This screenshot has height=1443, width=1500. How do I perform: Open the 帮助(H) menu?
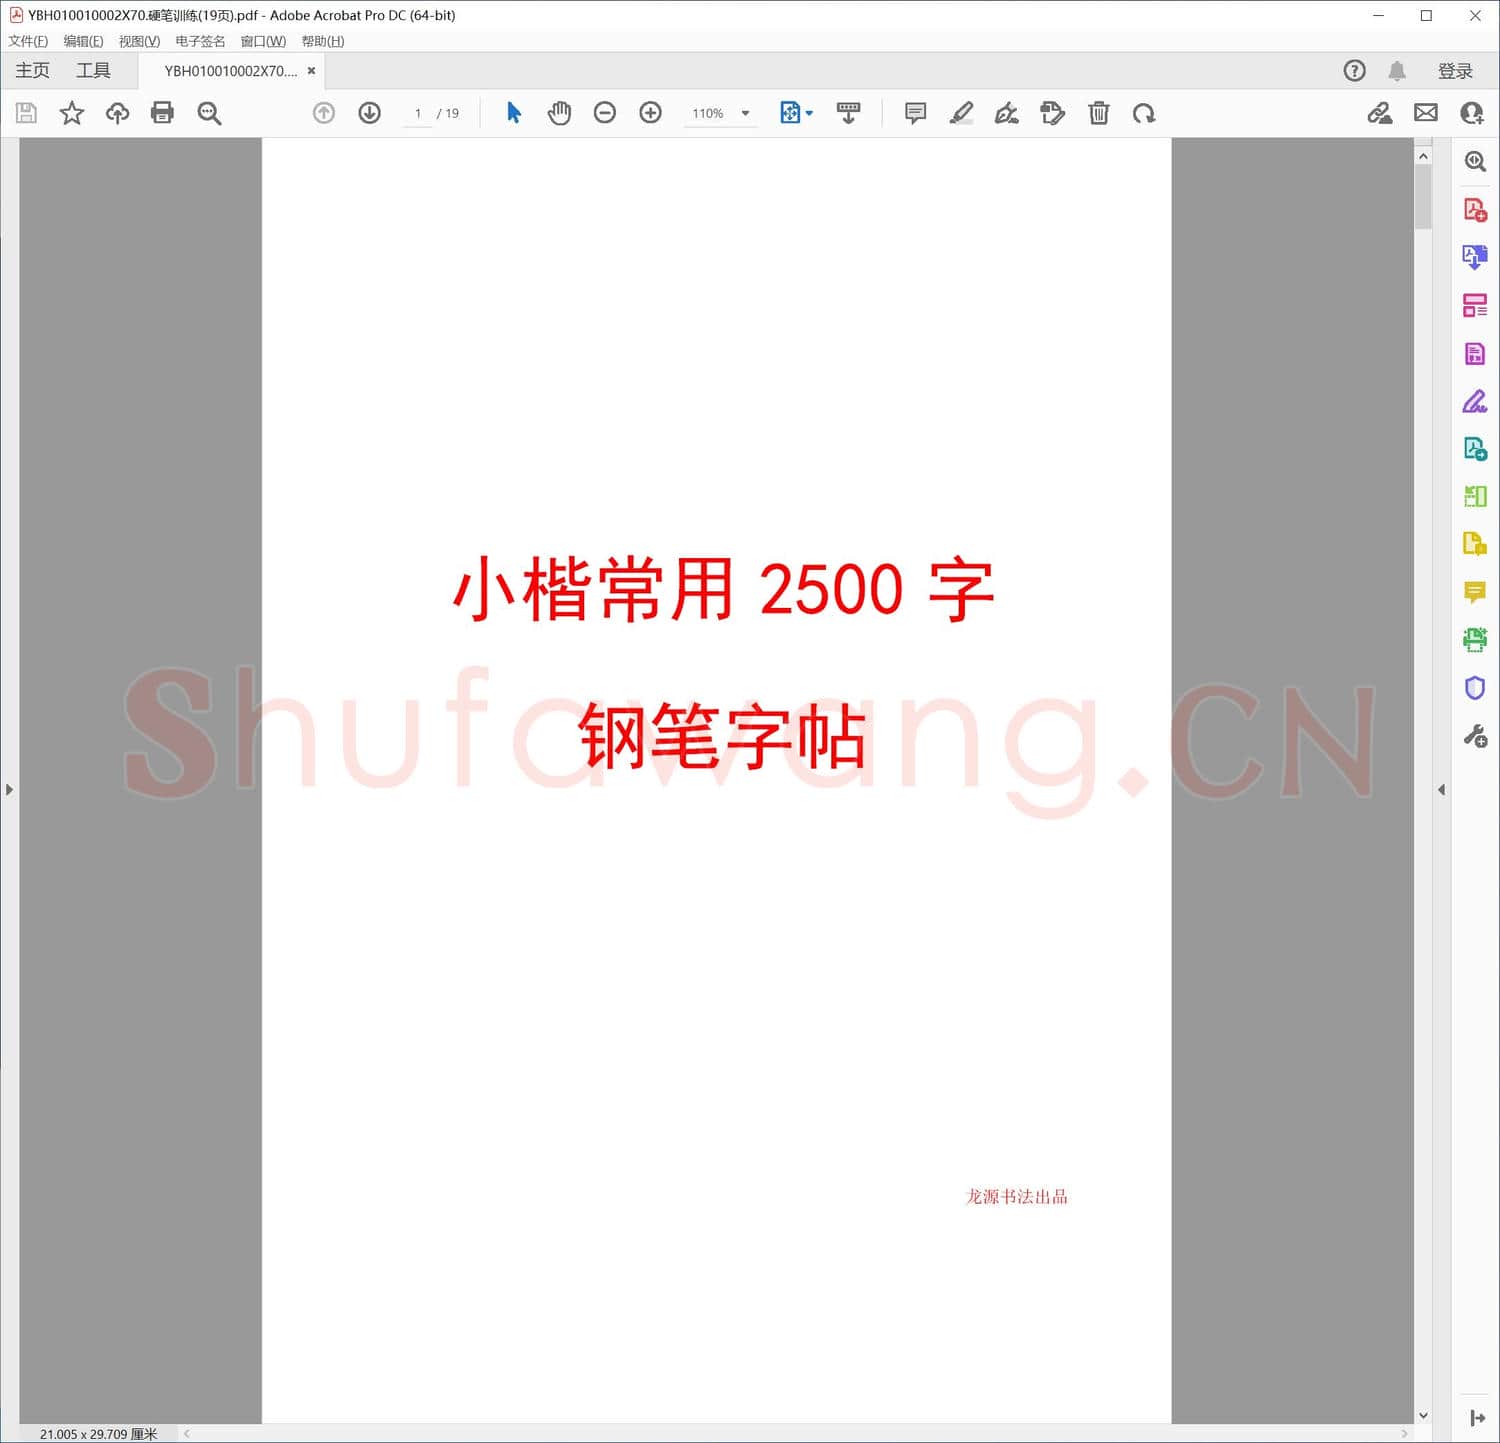tap(322, 41)
